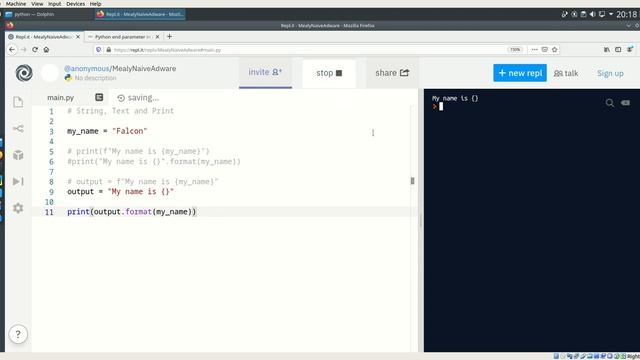Open the Help menu
640x360 pixels.
click(x=96, y=4)
